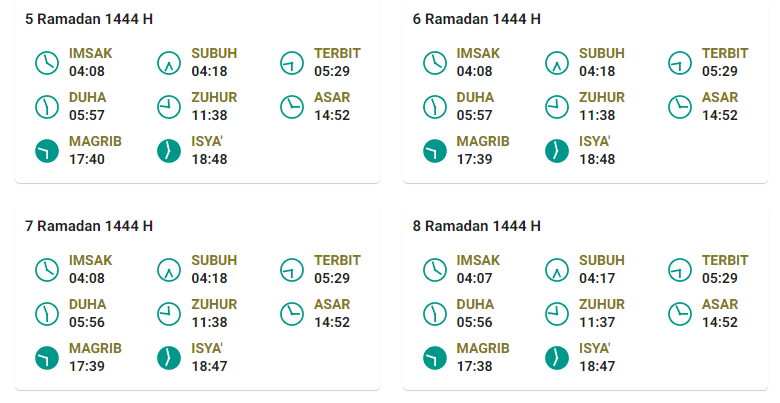780x403 pixels.
Task: Click the Zuhur clock icon for 7 Ramadan
Action: click(x=169, y=314)
